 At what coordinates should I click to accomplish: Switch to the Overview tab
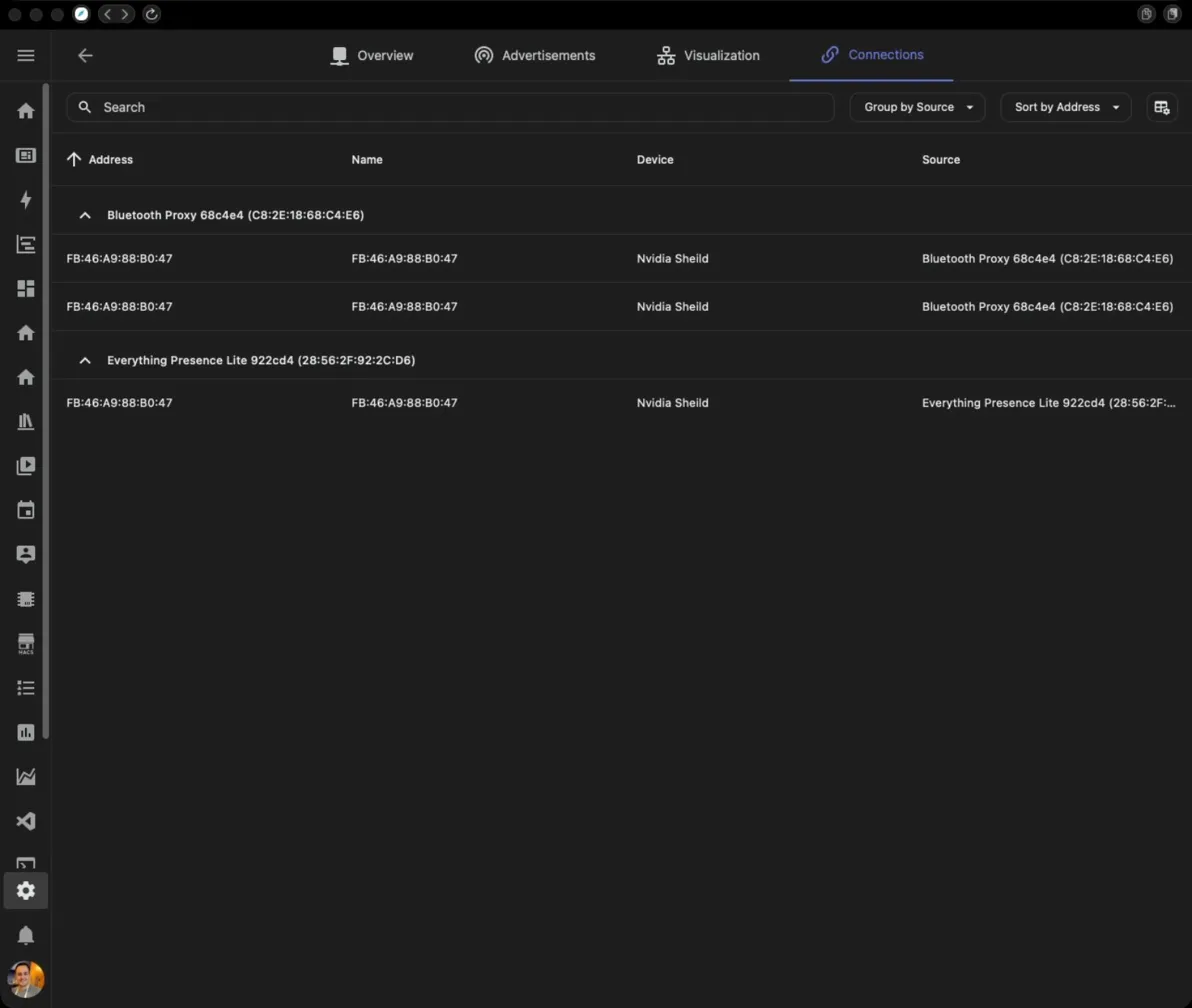372,55
